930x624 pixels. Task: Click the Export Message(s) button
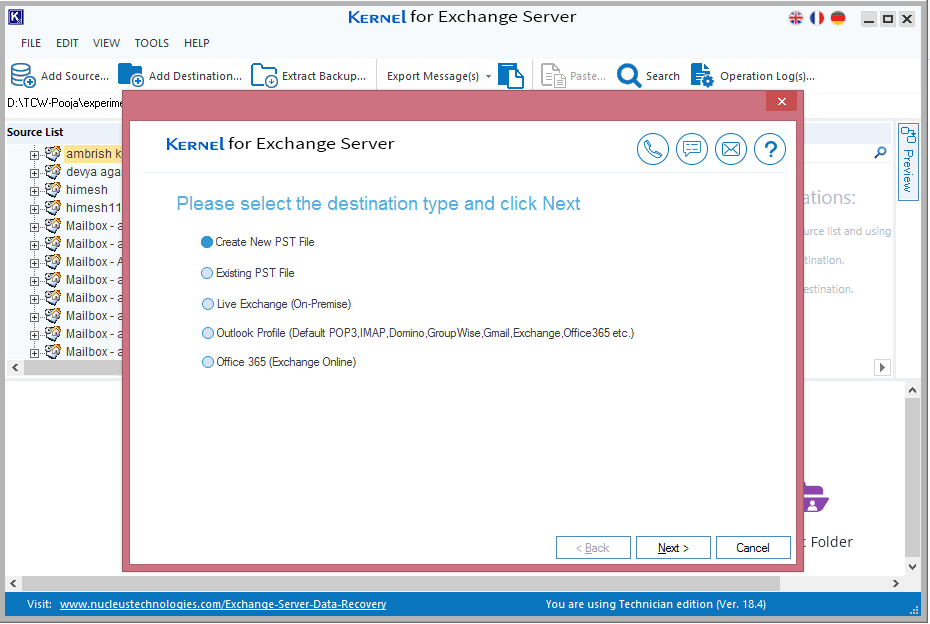point(433,76)
